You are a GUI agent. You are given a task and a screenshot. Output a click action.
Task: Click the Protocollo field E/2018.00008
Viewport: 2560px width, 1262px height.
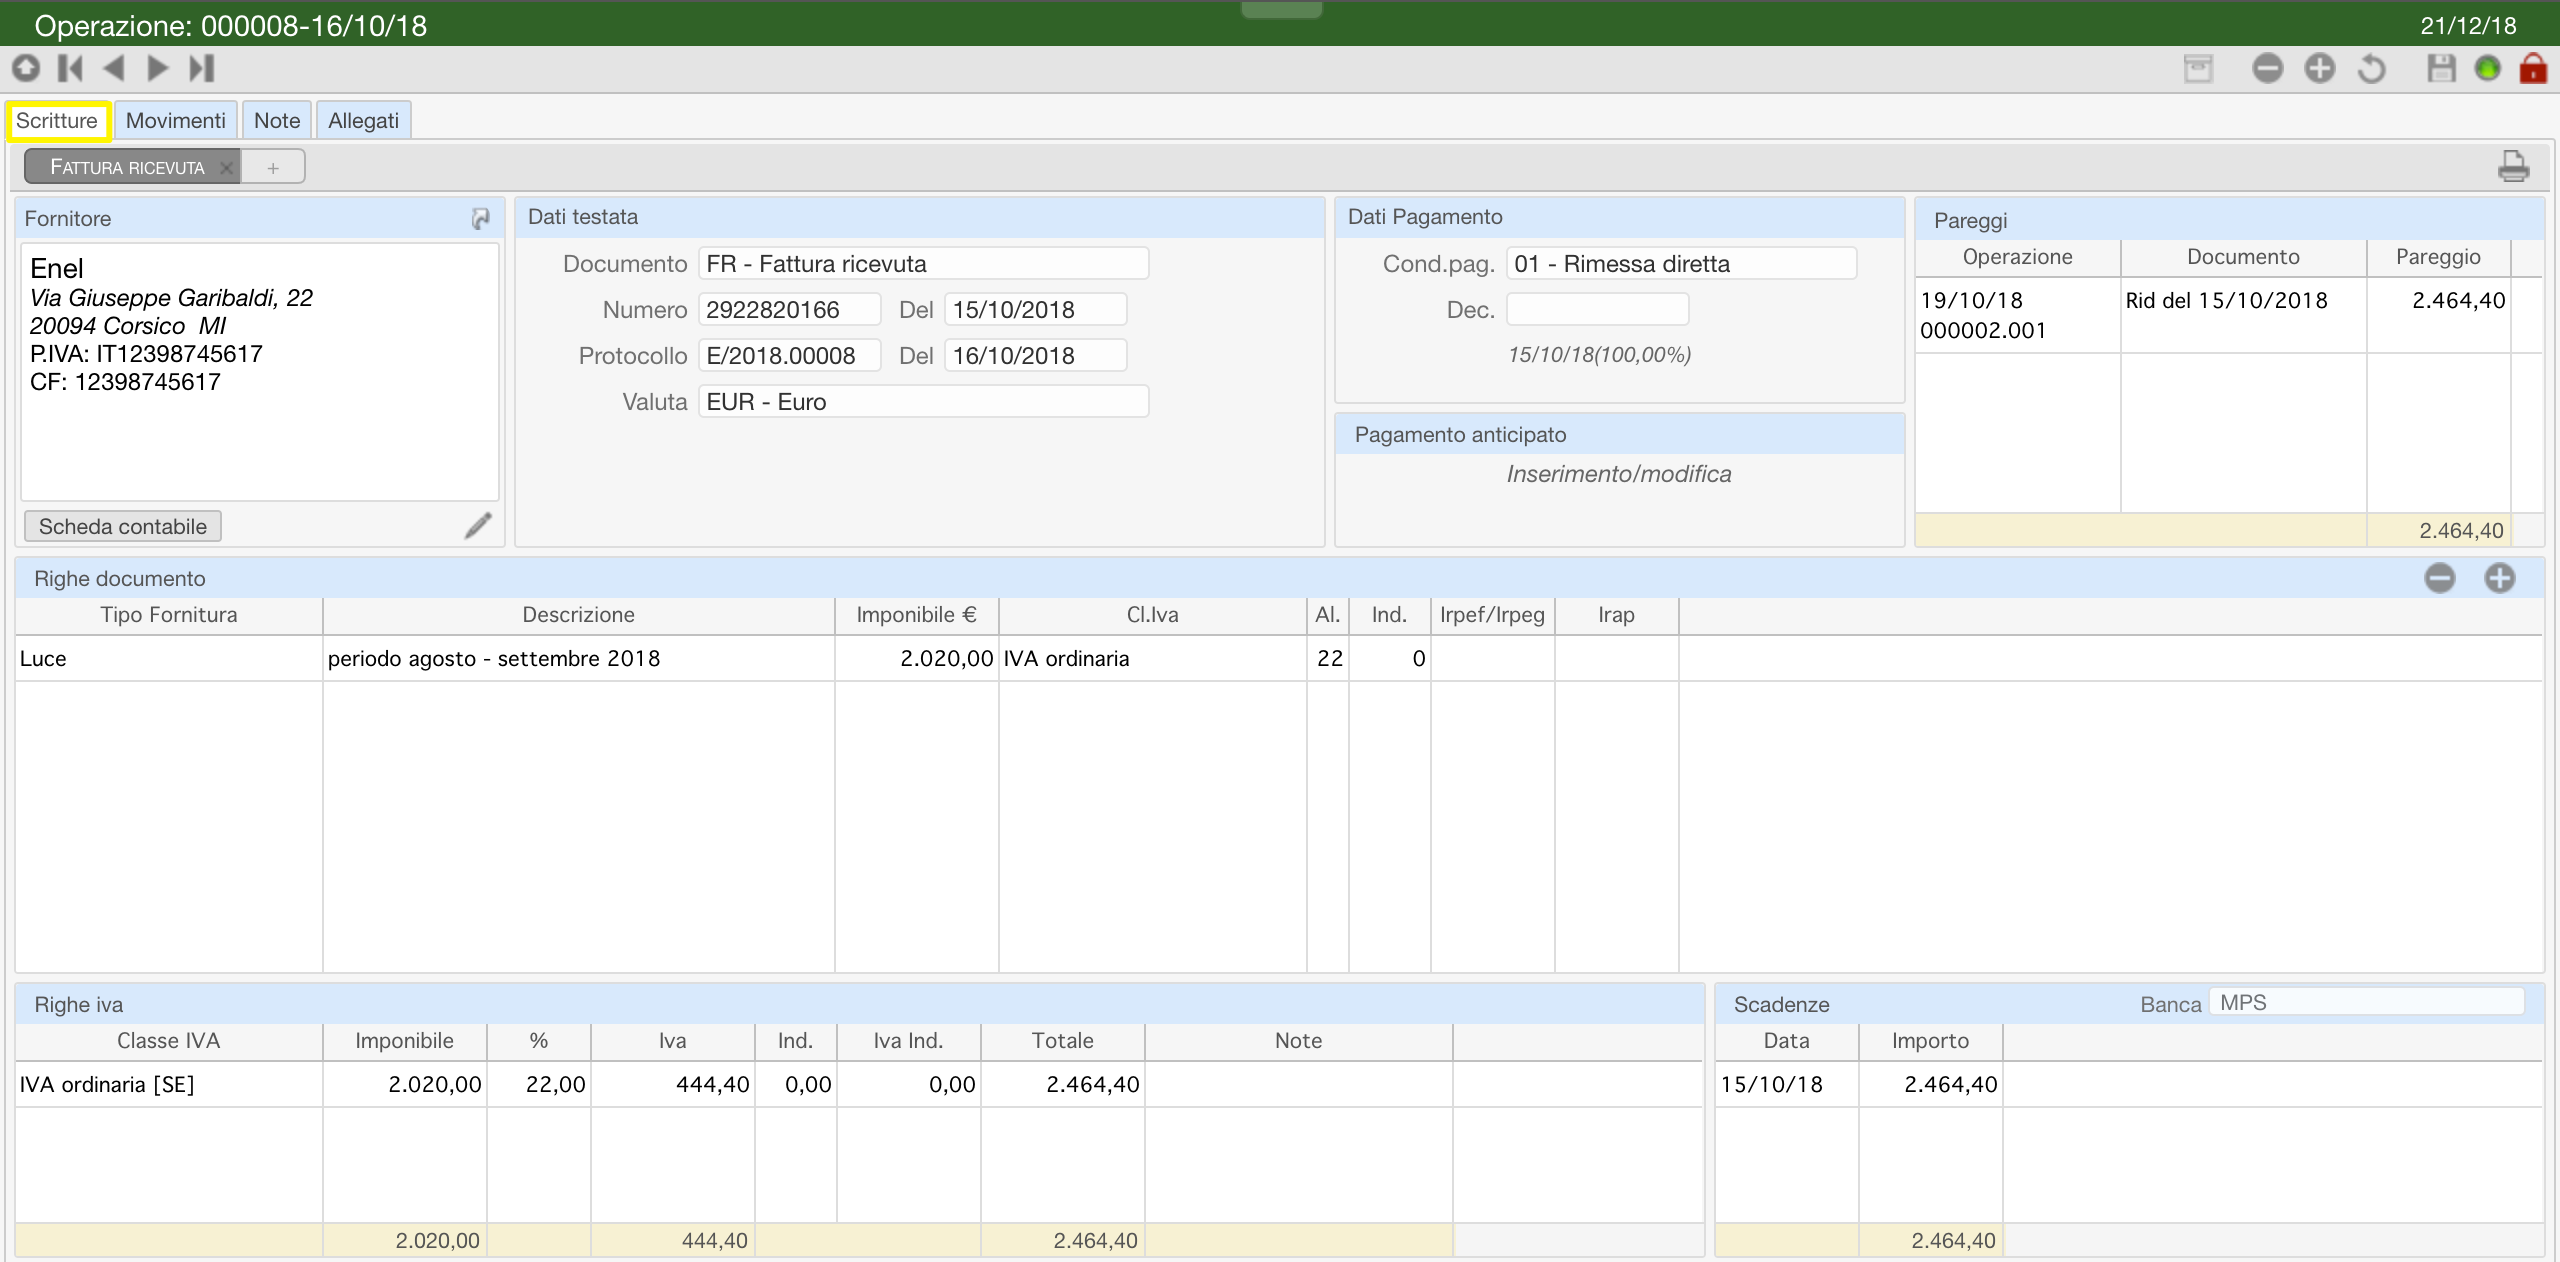point(790,356)
